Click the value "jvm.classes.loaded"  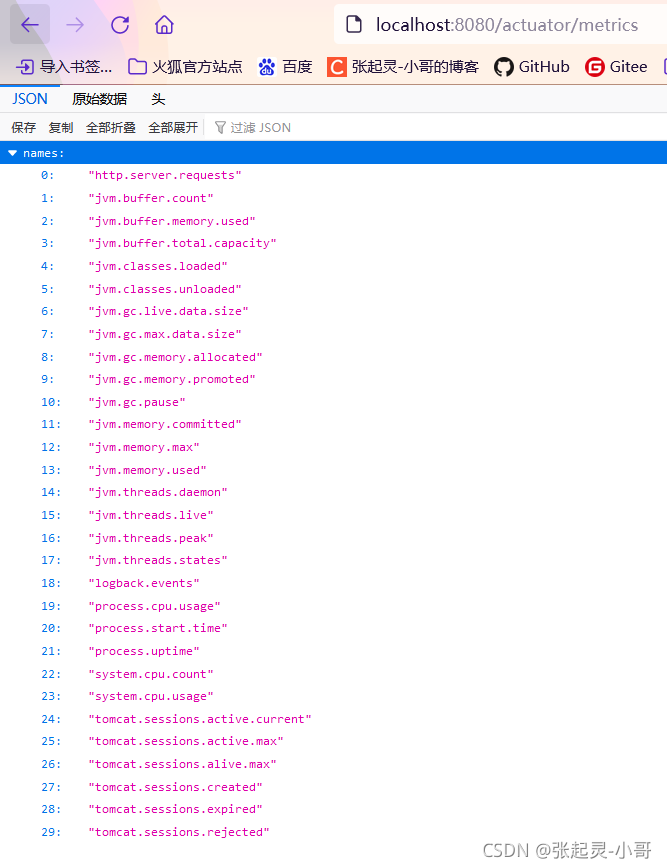158,266
